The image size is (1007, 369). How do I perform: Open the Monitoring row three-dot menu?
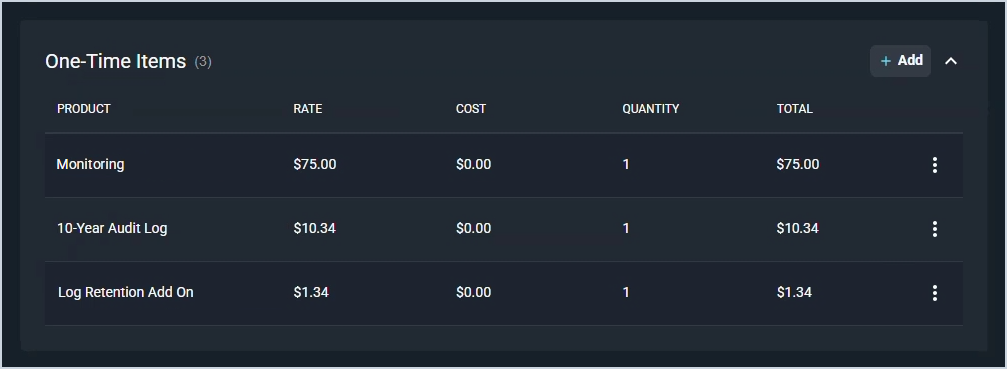(934, 165)
